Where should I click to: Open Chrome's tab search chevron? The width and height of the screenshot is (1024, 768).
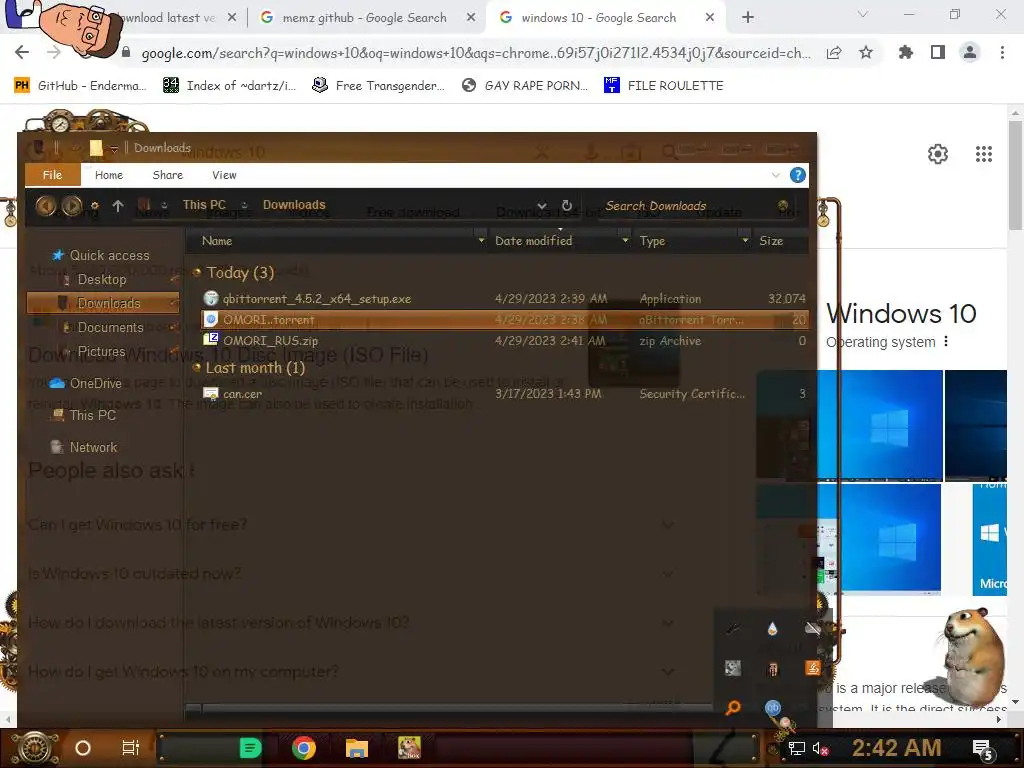pos(863,14)
